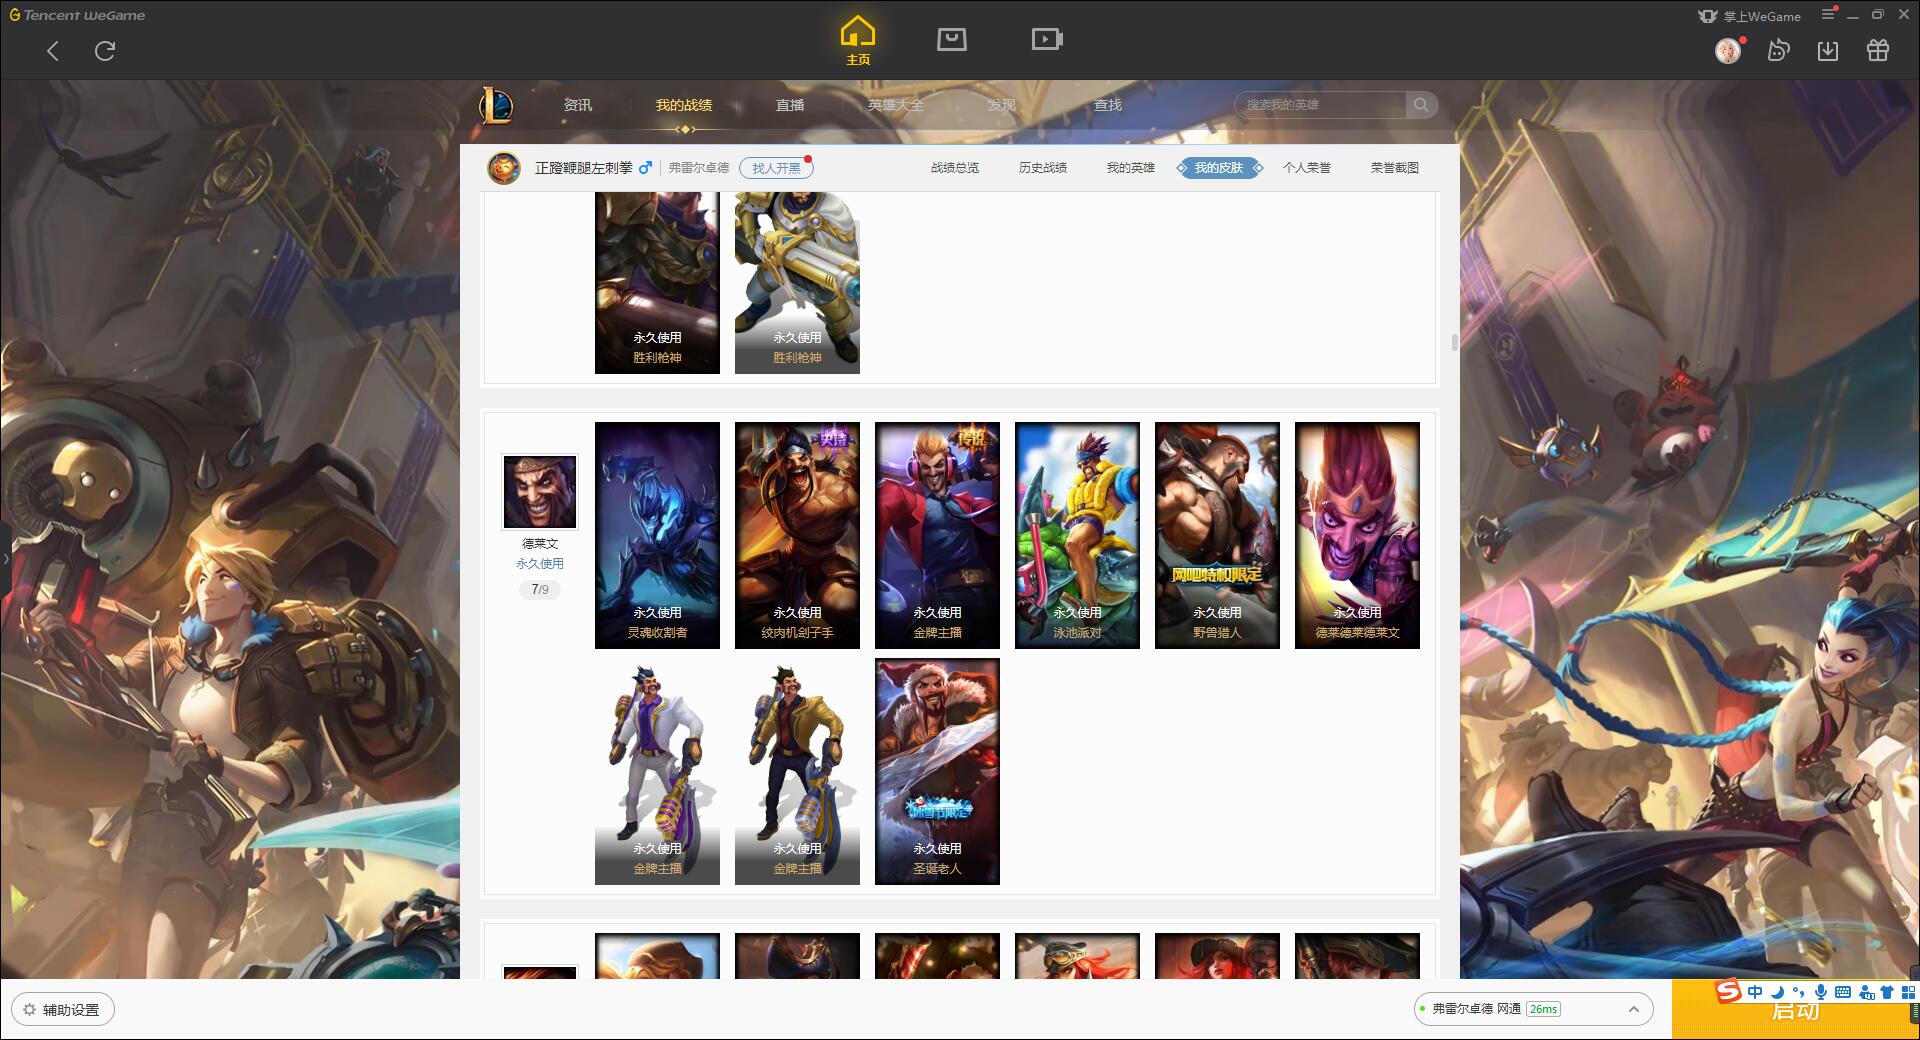Open the IME skin shirt icon
This screenshot has width=1920, height=1040.
click(x=1887, y=992)
